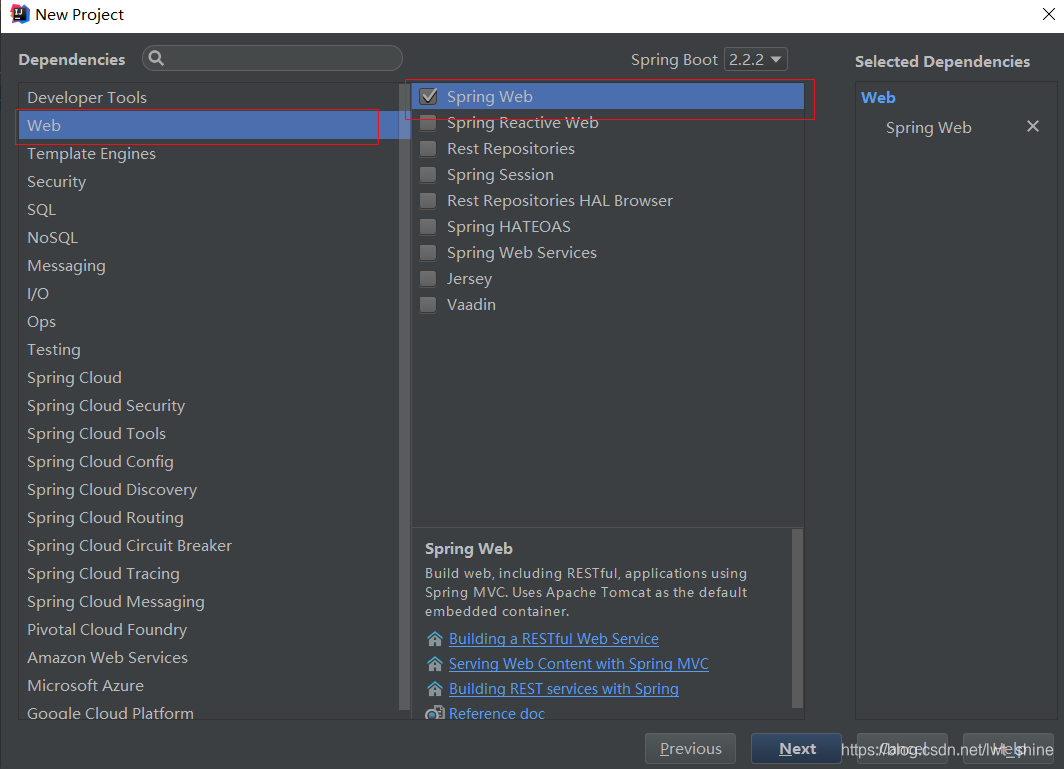Open Building REST services with Spring link
This screenshot has height=769, width=1064.
(564, 689)
